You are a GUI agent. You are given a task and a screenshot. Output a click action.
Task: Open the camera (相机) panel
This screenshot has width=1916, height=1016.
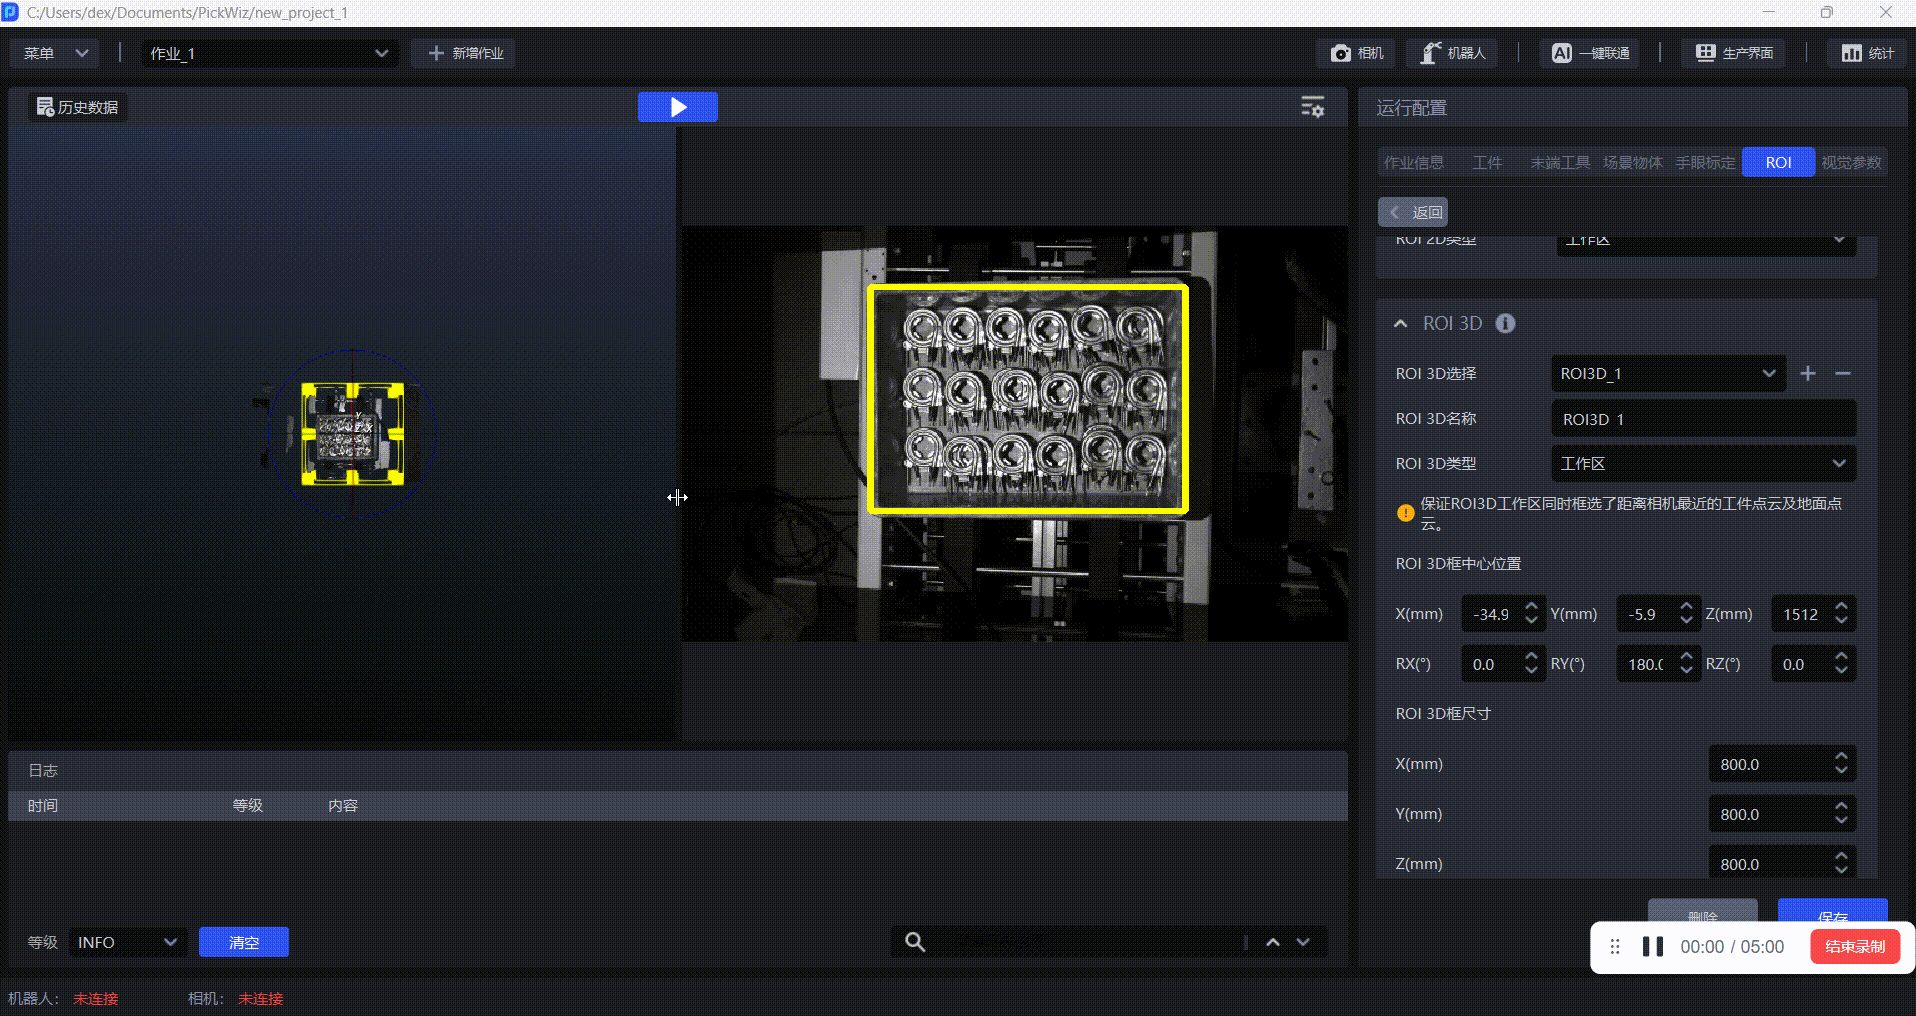[1357, 53]
